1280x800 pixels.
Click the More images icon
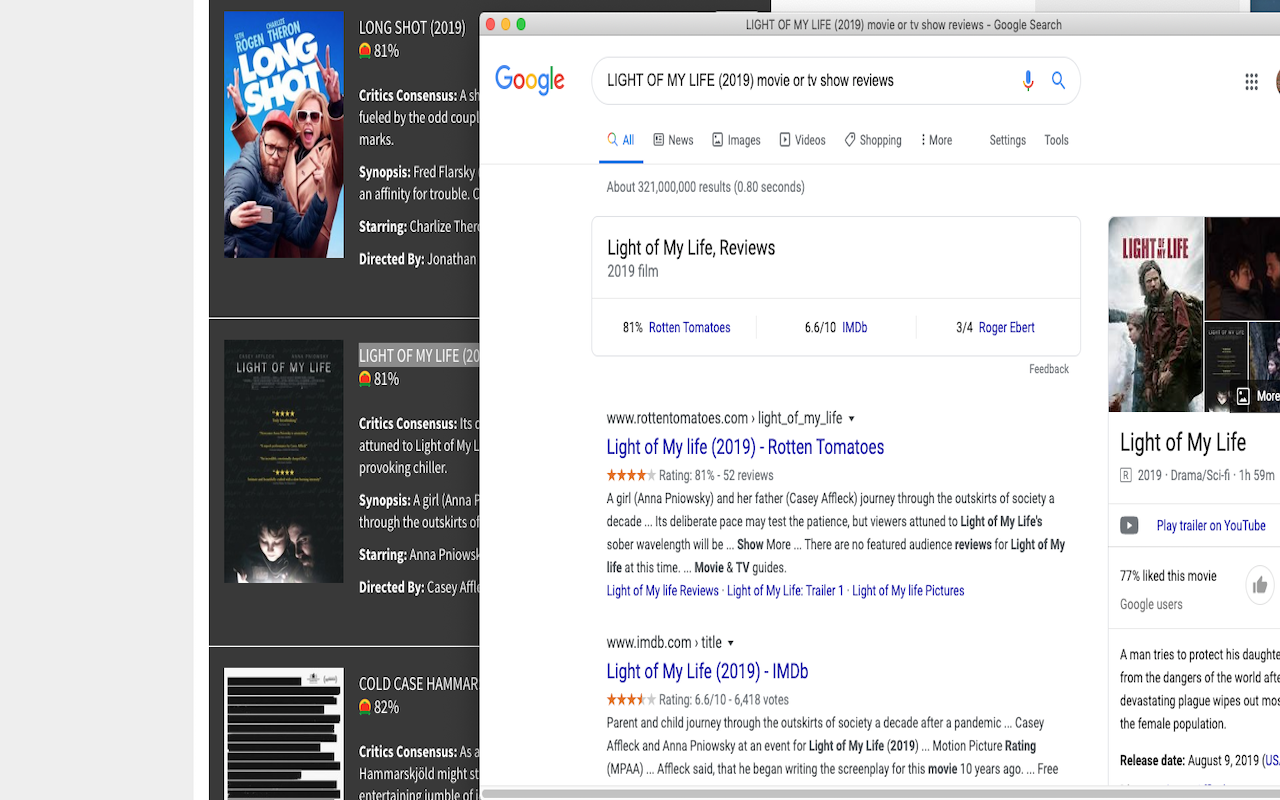[x=1243, y=396]
